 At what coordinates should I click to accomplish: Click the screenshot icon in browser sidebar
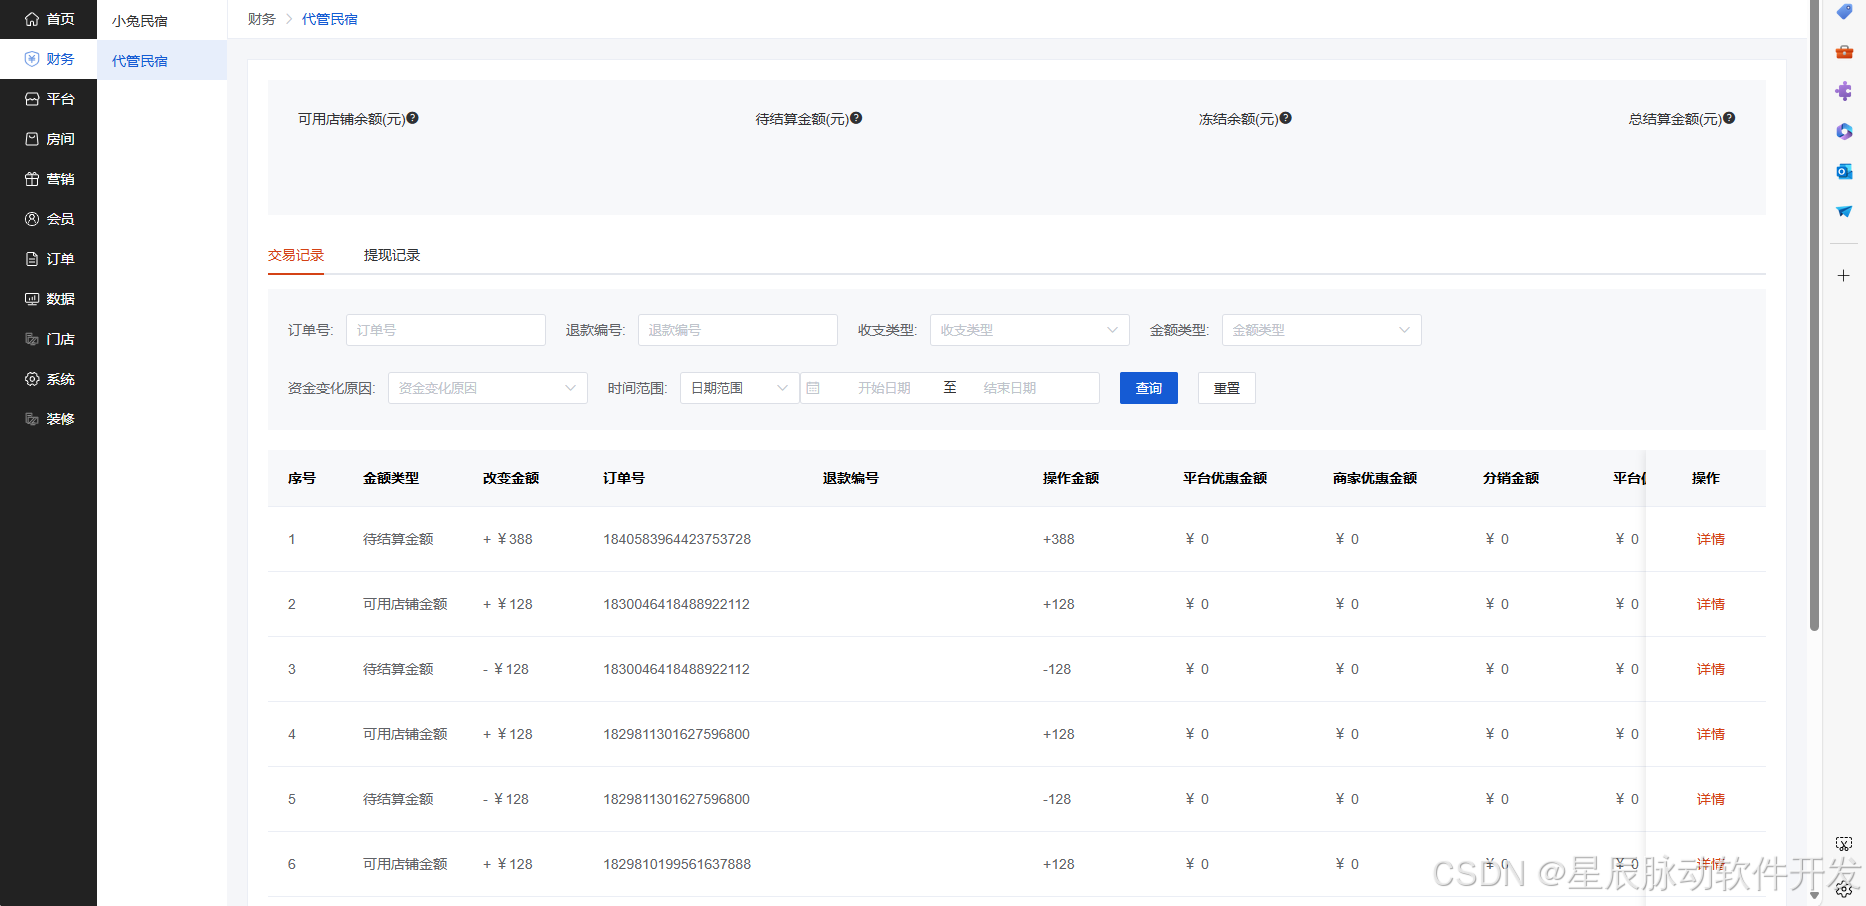pyautogui.click(x=1844, y=844)
